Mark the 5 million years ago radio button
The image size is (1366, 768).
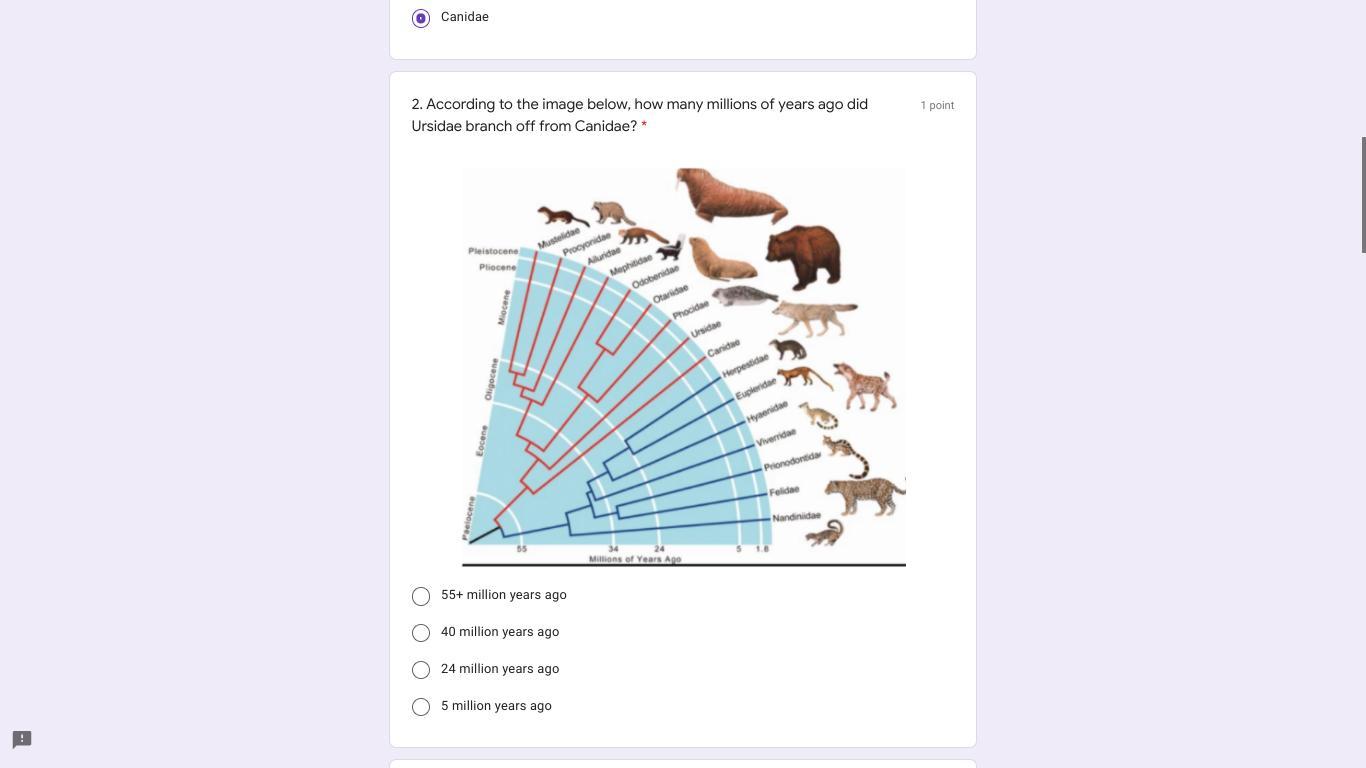(x=421, y=708)
